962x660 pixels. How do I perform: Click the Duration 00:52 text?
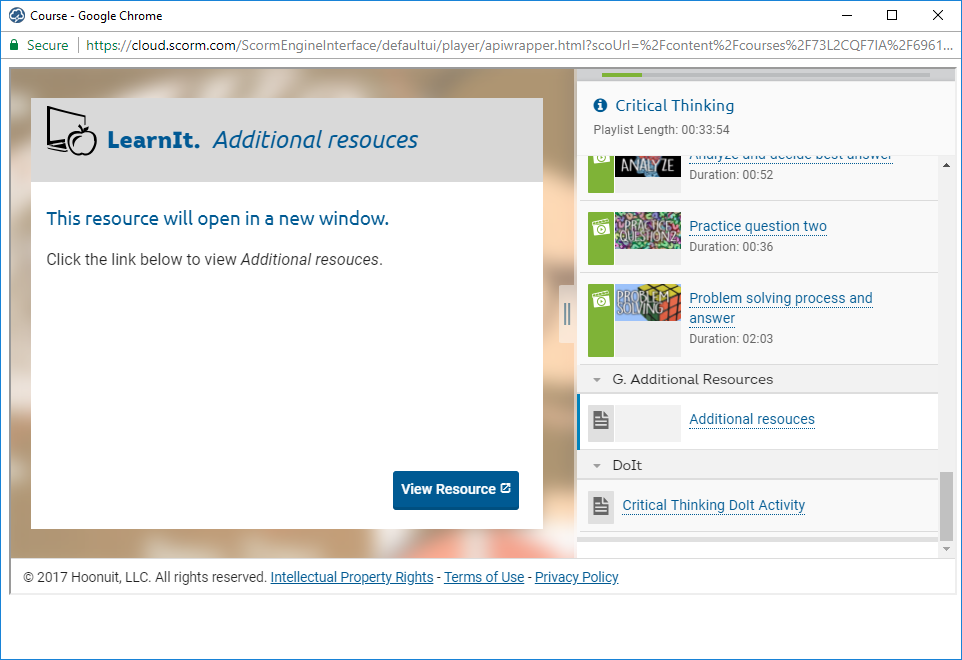pyautogui.click(x=731, y=175)
